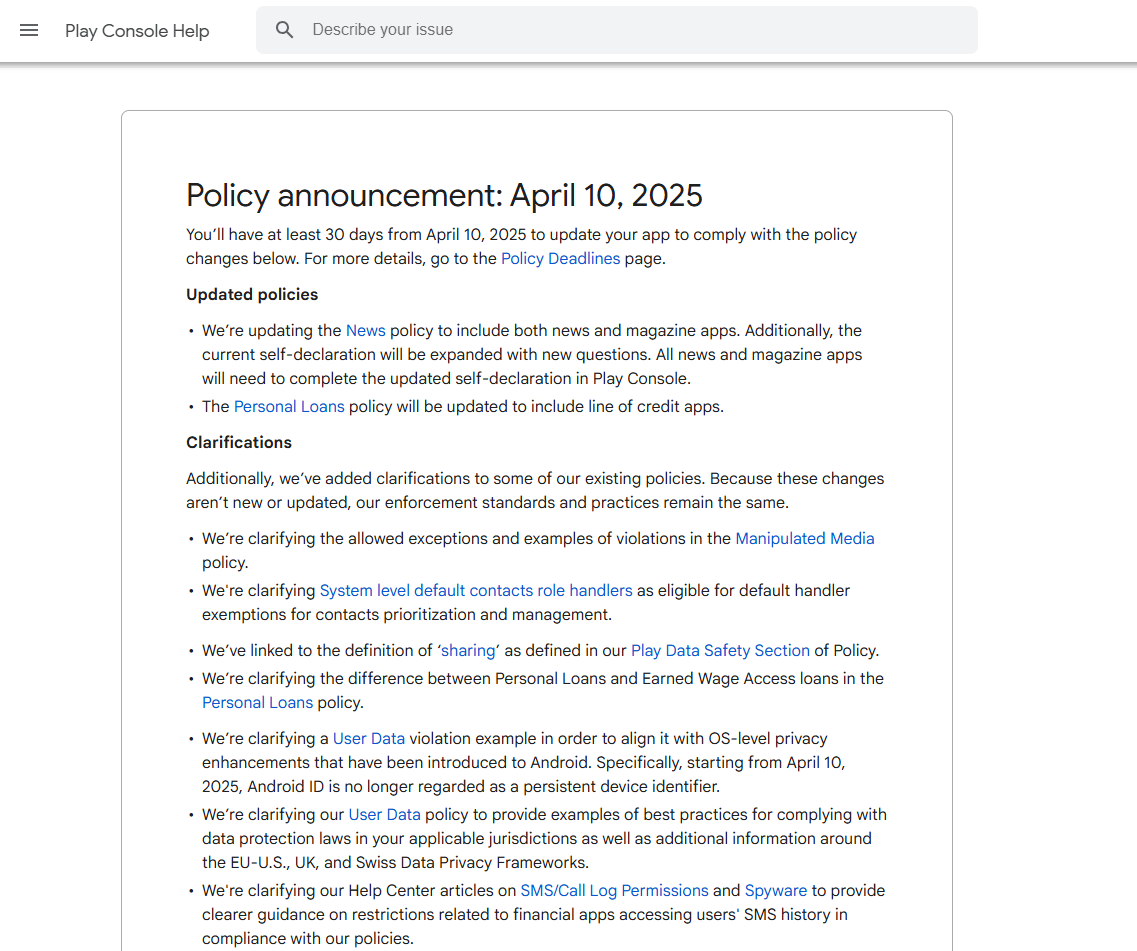Open the Spyware article link

775,891
